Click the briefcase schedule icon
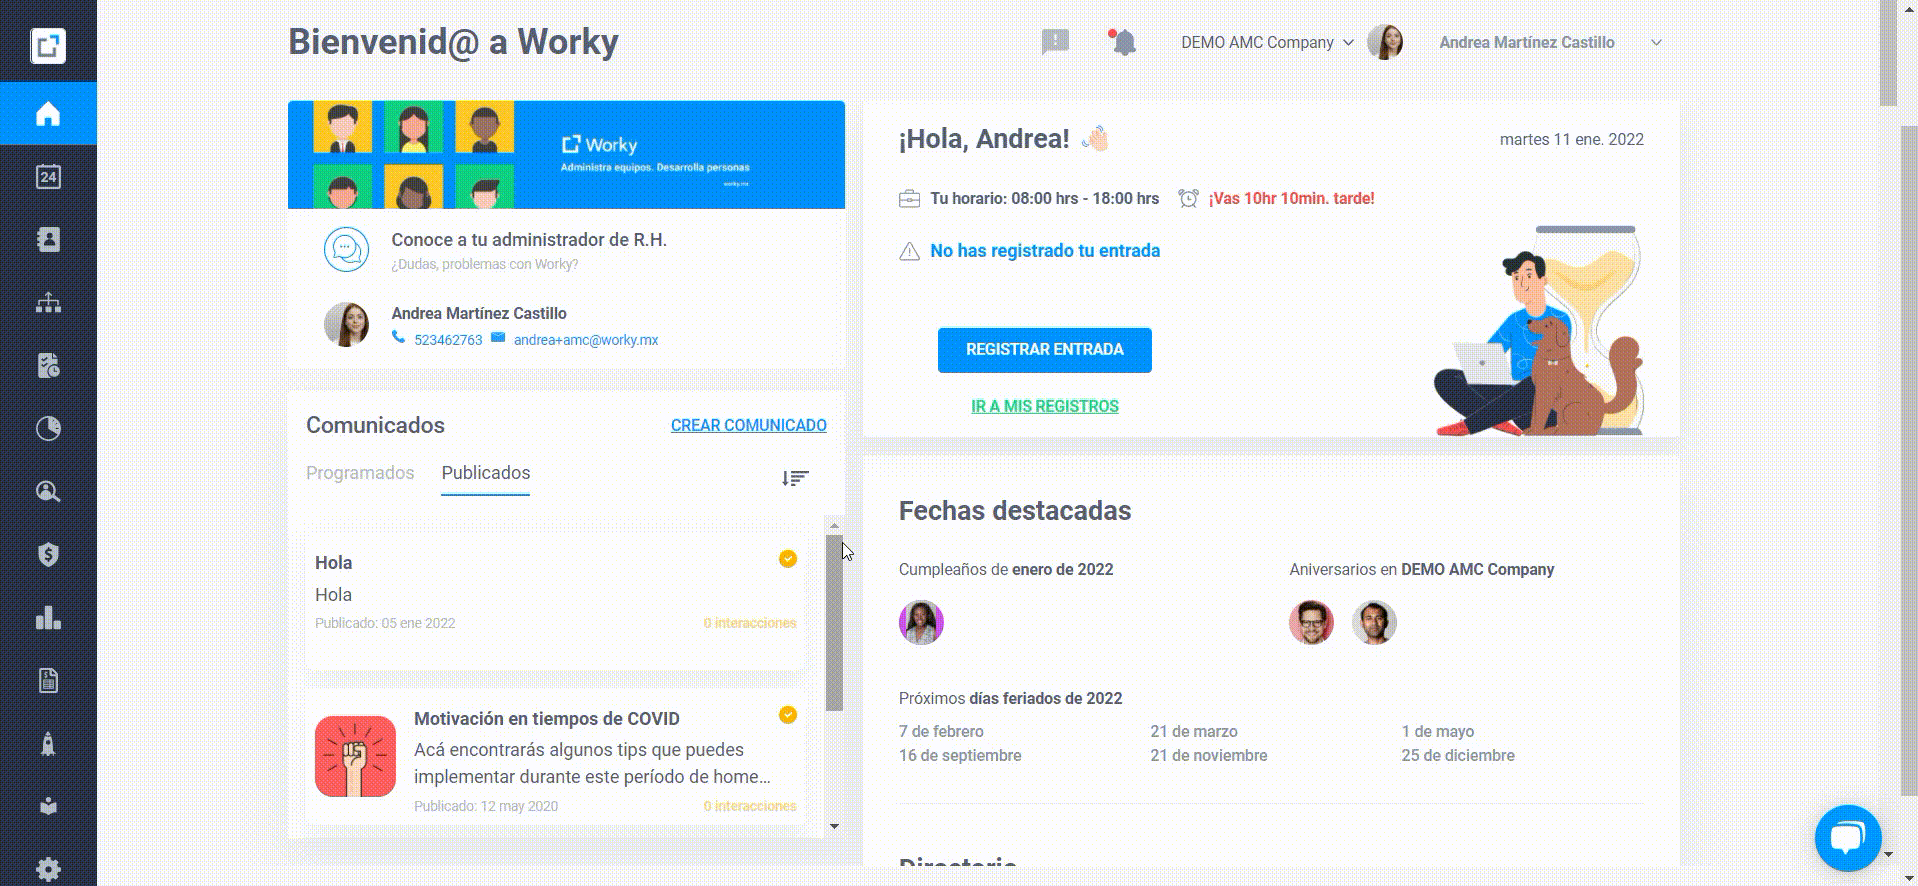This screenshot has width=1918, height=886. point(909,199)
